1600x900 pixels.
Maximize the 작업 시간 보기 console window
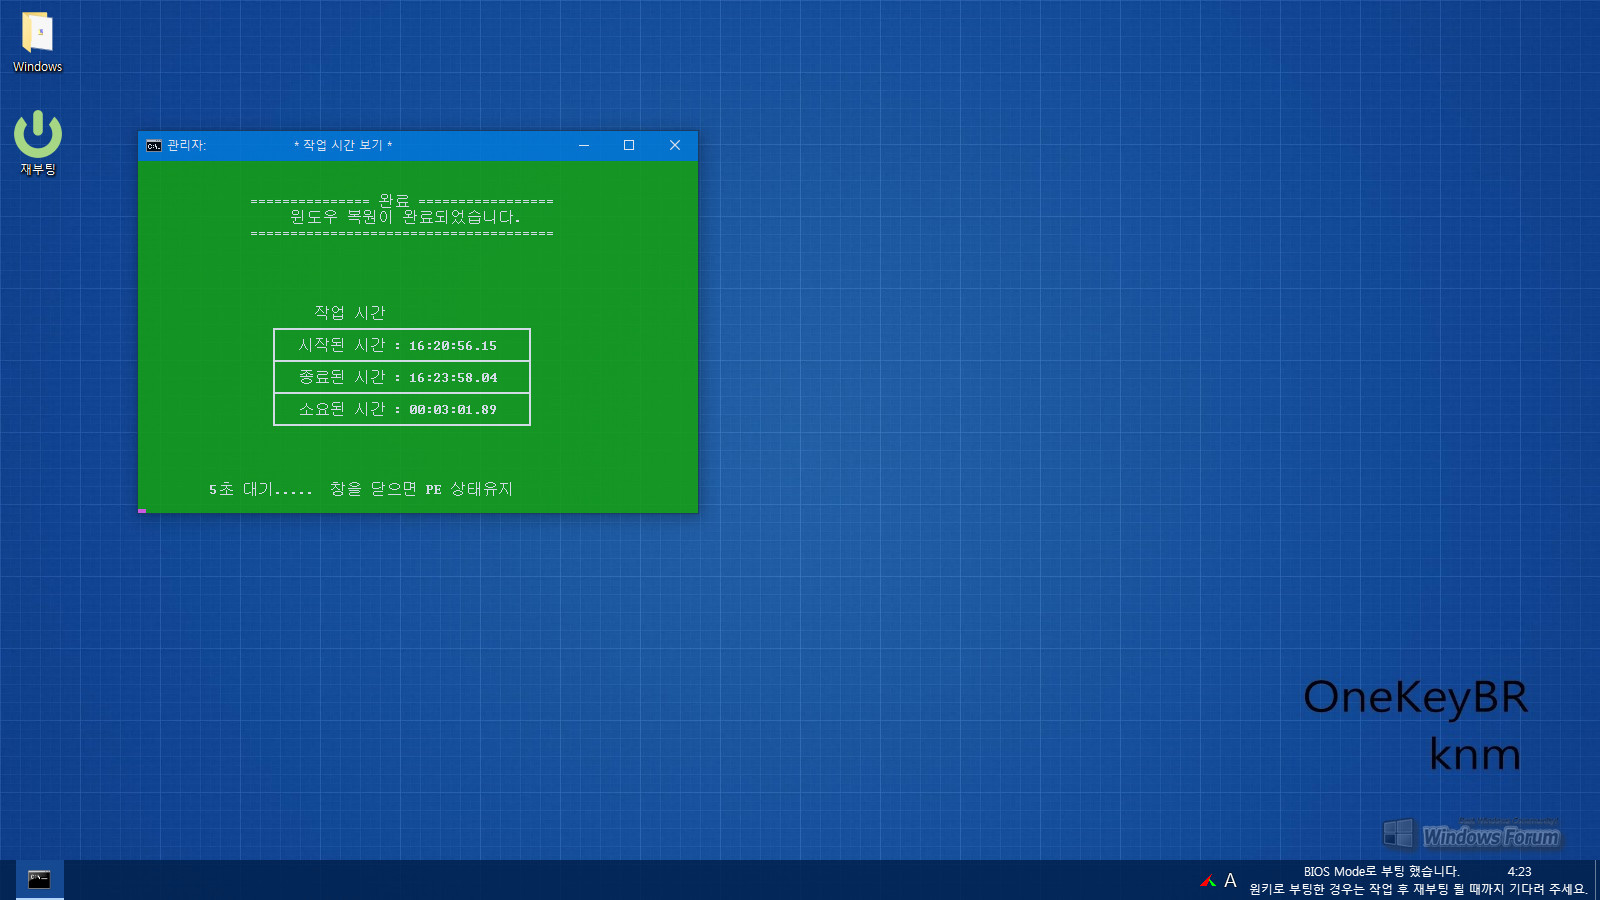click(x=629, y=145)
